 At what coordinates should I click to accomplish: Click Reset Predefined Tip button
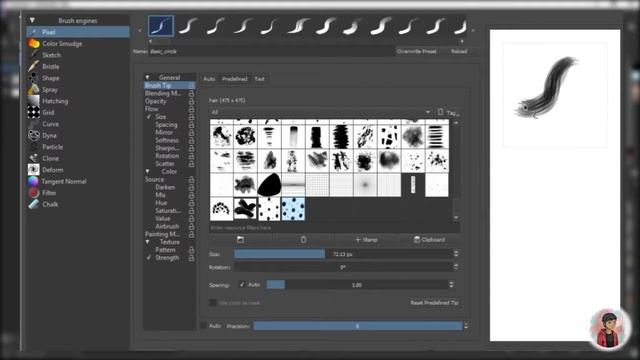pyautogui.click(x=434, y=303)
